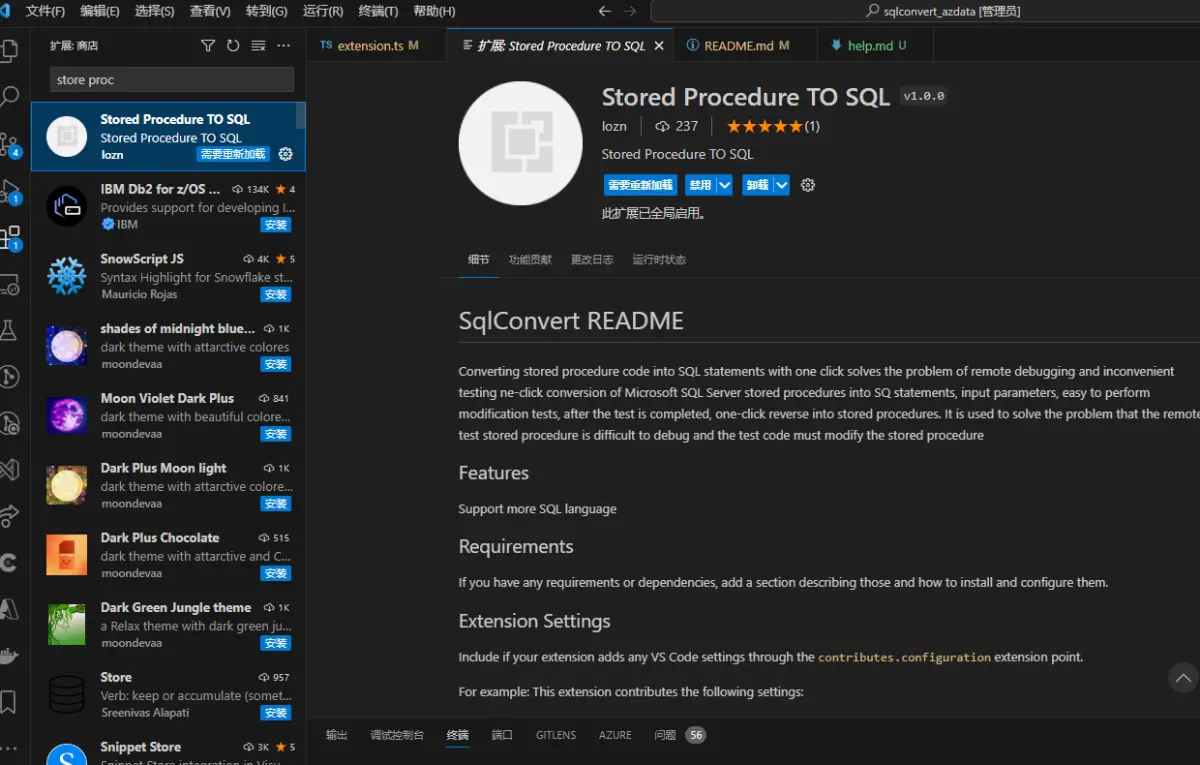Open the Run and Debug view
1200x765 pixels.
pos(9,191)
